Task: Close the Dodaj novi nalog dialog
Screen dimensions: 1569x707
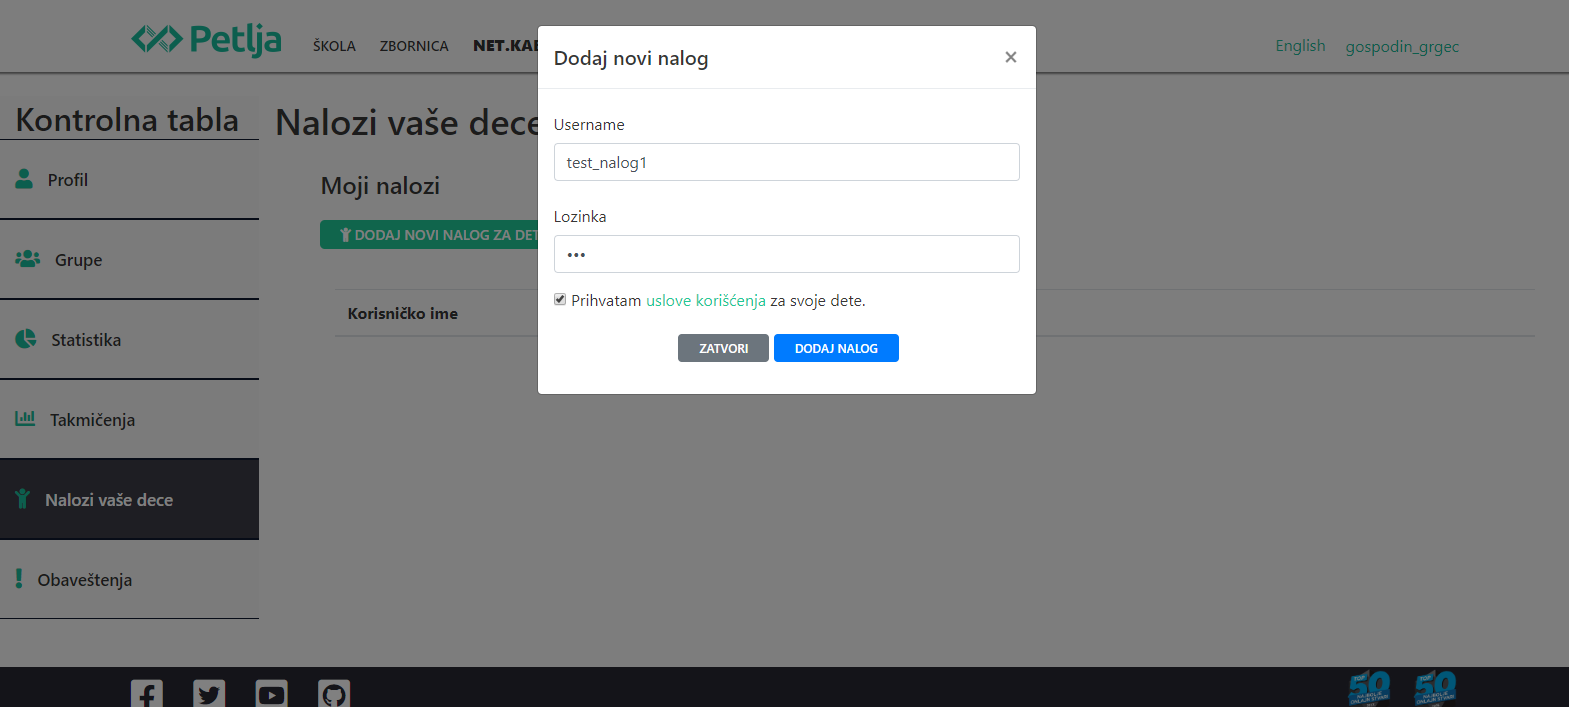Action: [1010, 57]
